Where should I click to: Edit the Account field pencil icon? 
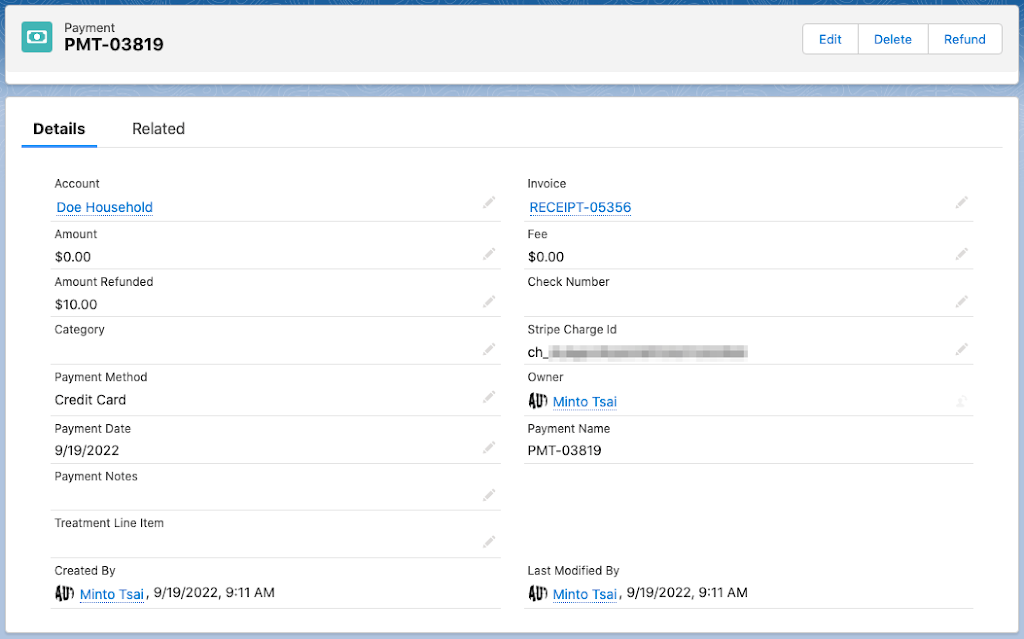point(489,203)
